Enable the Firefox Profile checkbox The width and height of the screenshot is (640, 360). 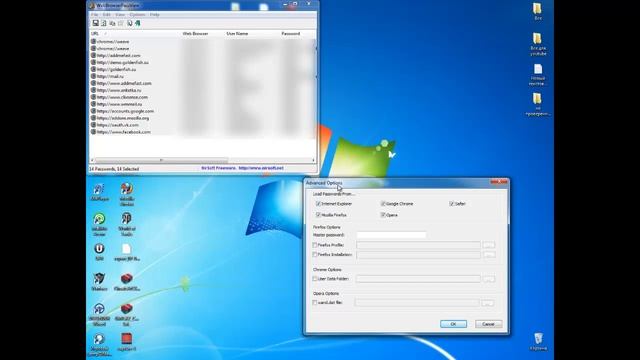coord(315,245)
